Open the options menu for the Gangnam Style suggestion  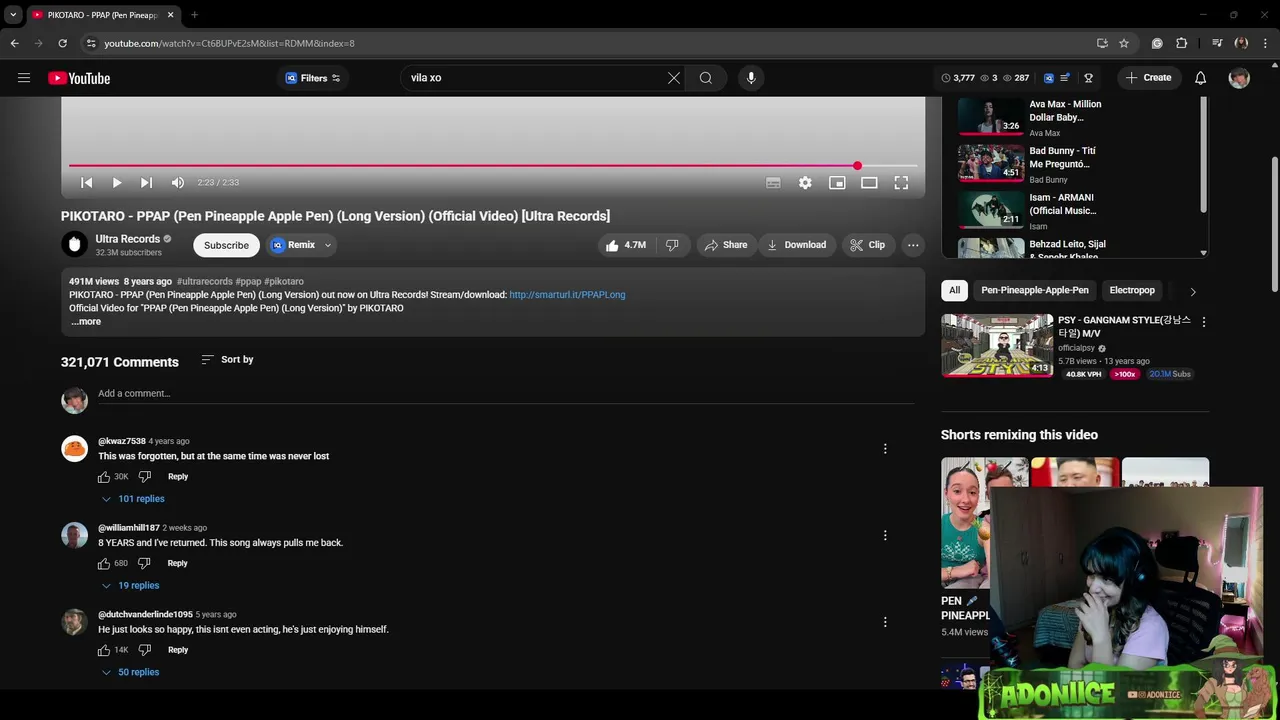pos(1203,322)
